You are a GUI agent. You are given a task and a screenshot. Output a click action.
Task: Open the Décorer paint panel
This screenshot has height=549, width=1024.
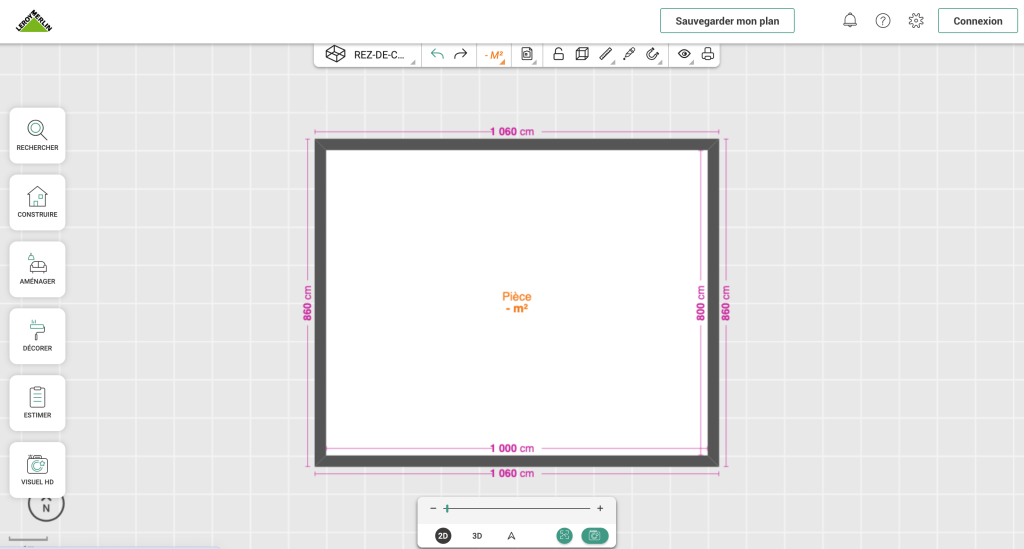[x=37, y=336]
